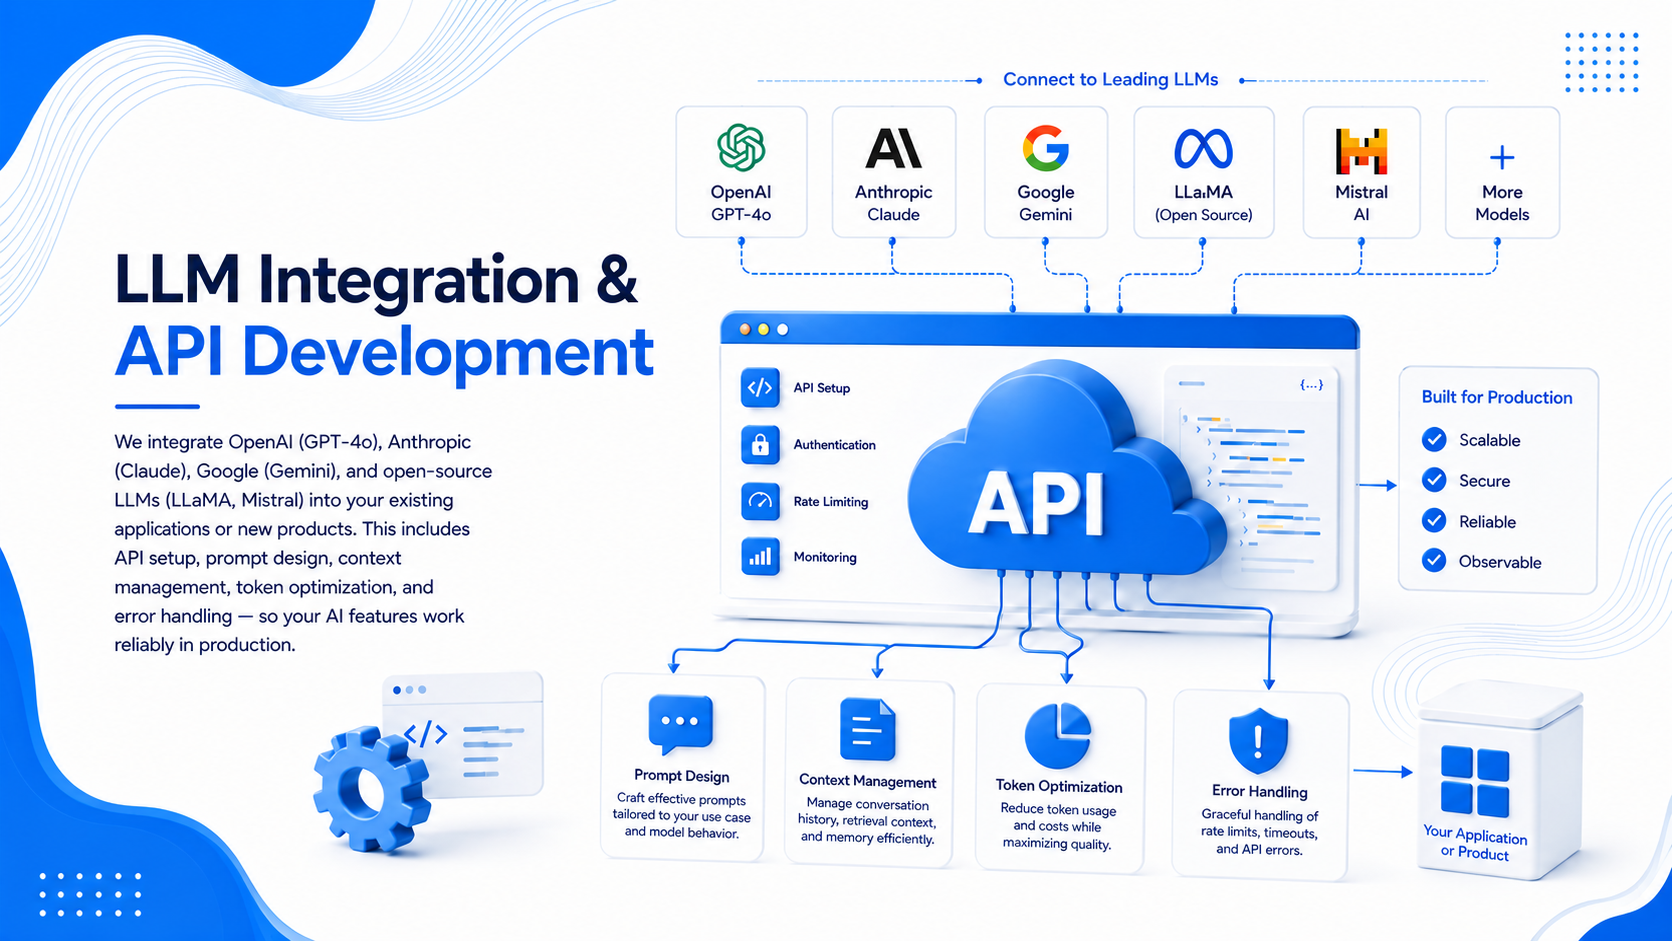Click the Anthropic AI logo
This screenshot has width=1672, height=941.
point(893,149)
